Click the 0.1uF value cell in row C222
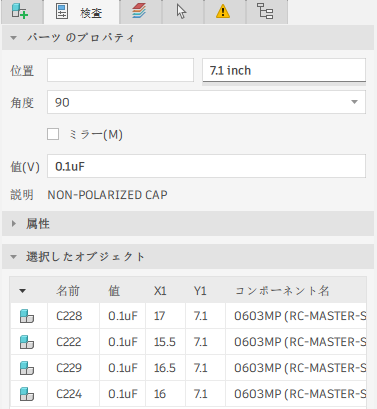This screenshot has height=409, width=377. [122, 342]
